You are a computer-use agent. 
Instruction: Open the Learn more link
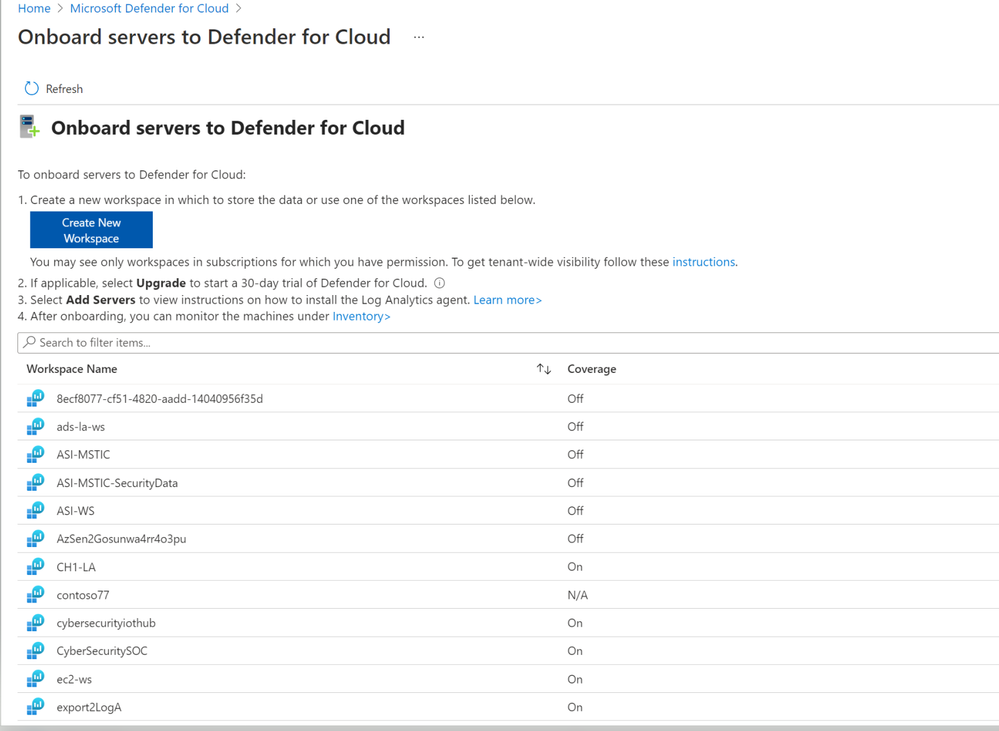tap(507, 300)
